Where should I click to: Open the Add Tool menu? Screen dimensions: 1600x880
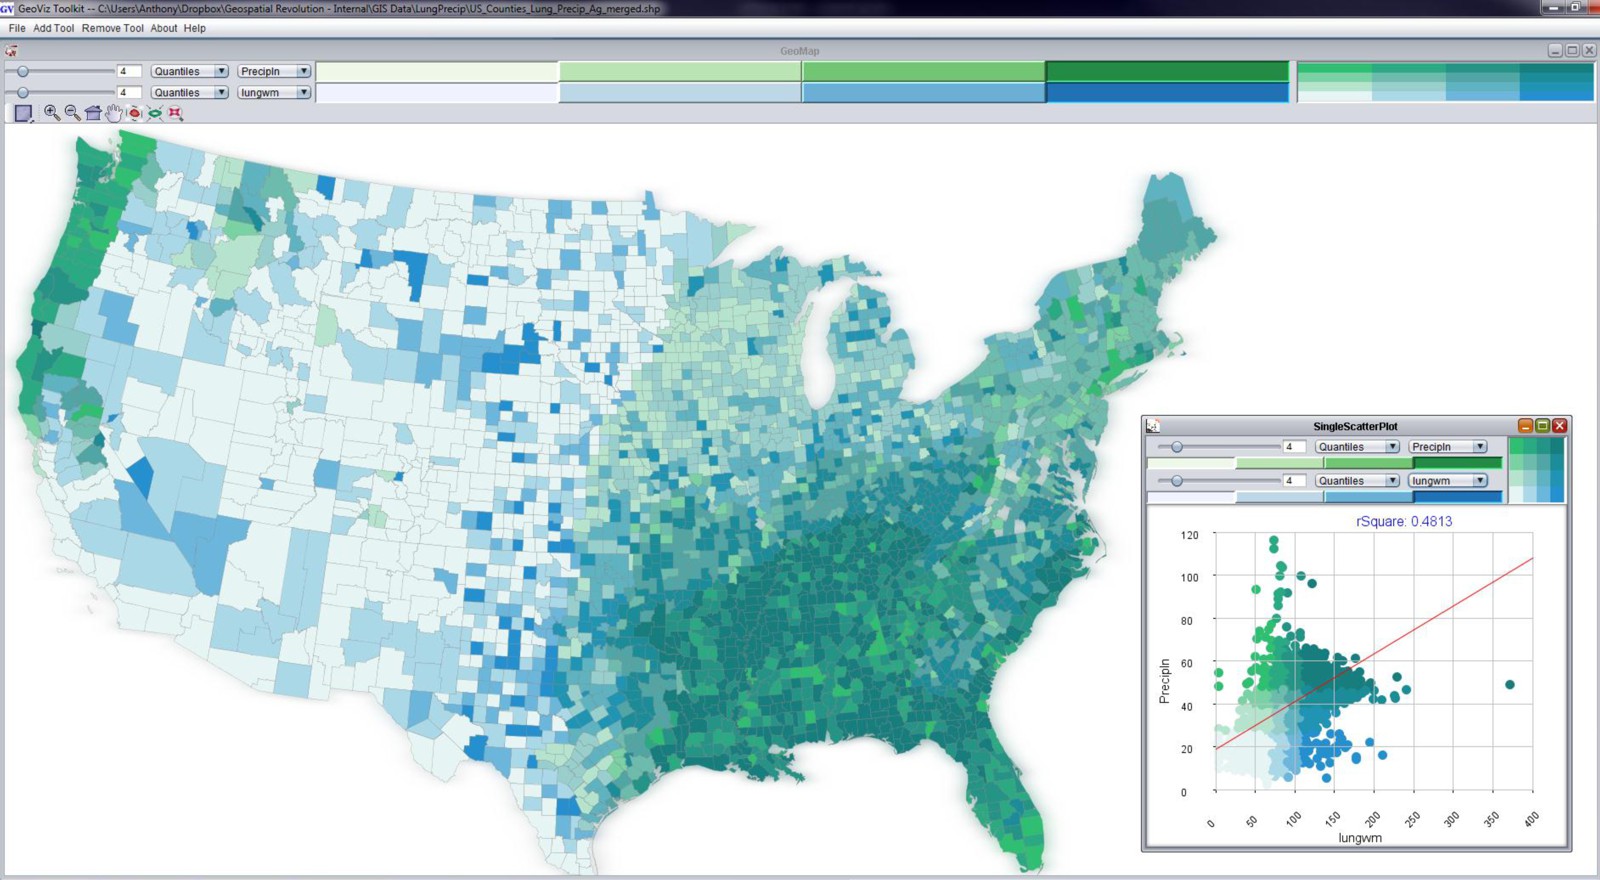pos(53,28)
